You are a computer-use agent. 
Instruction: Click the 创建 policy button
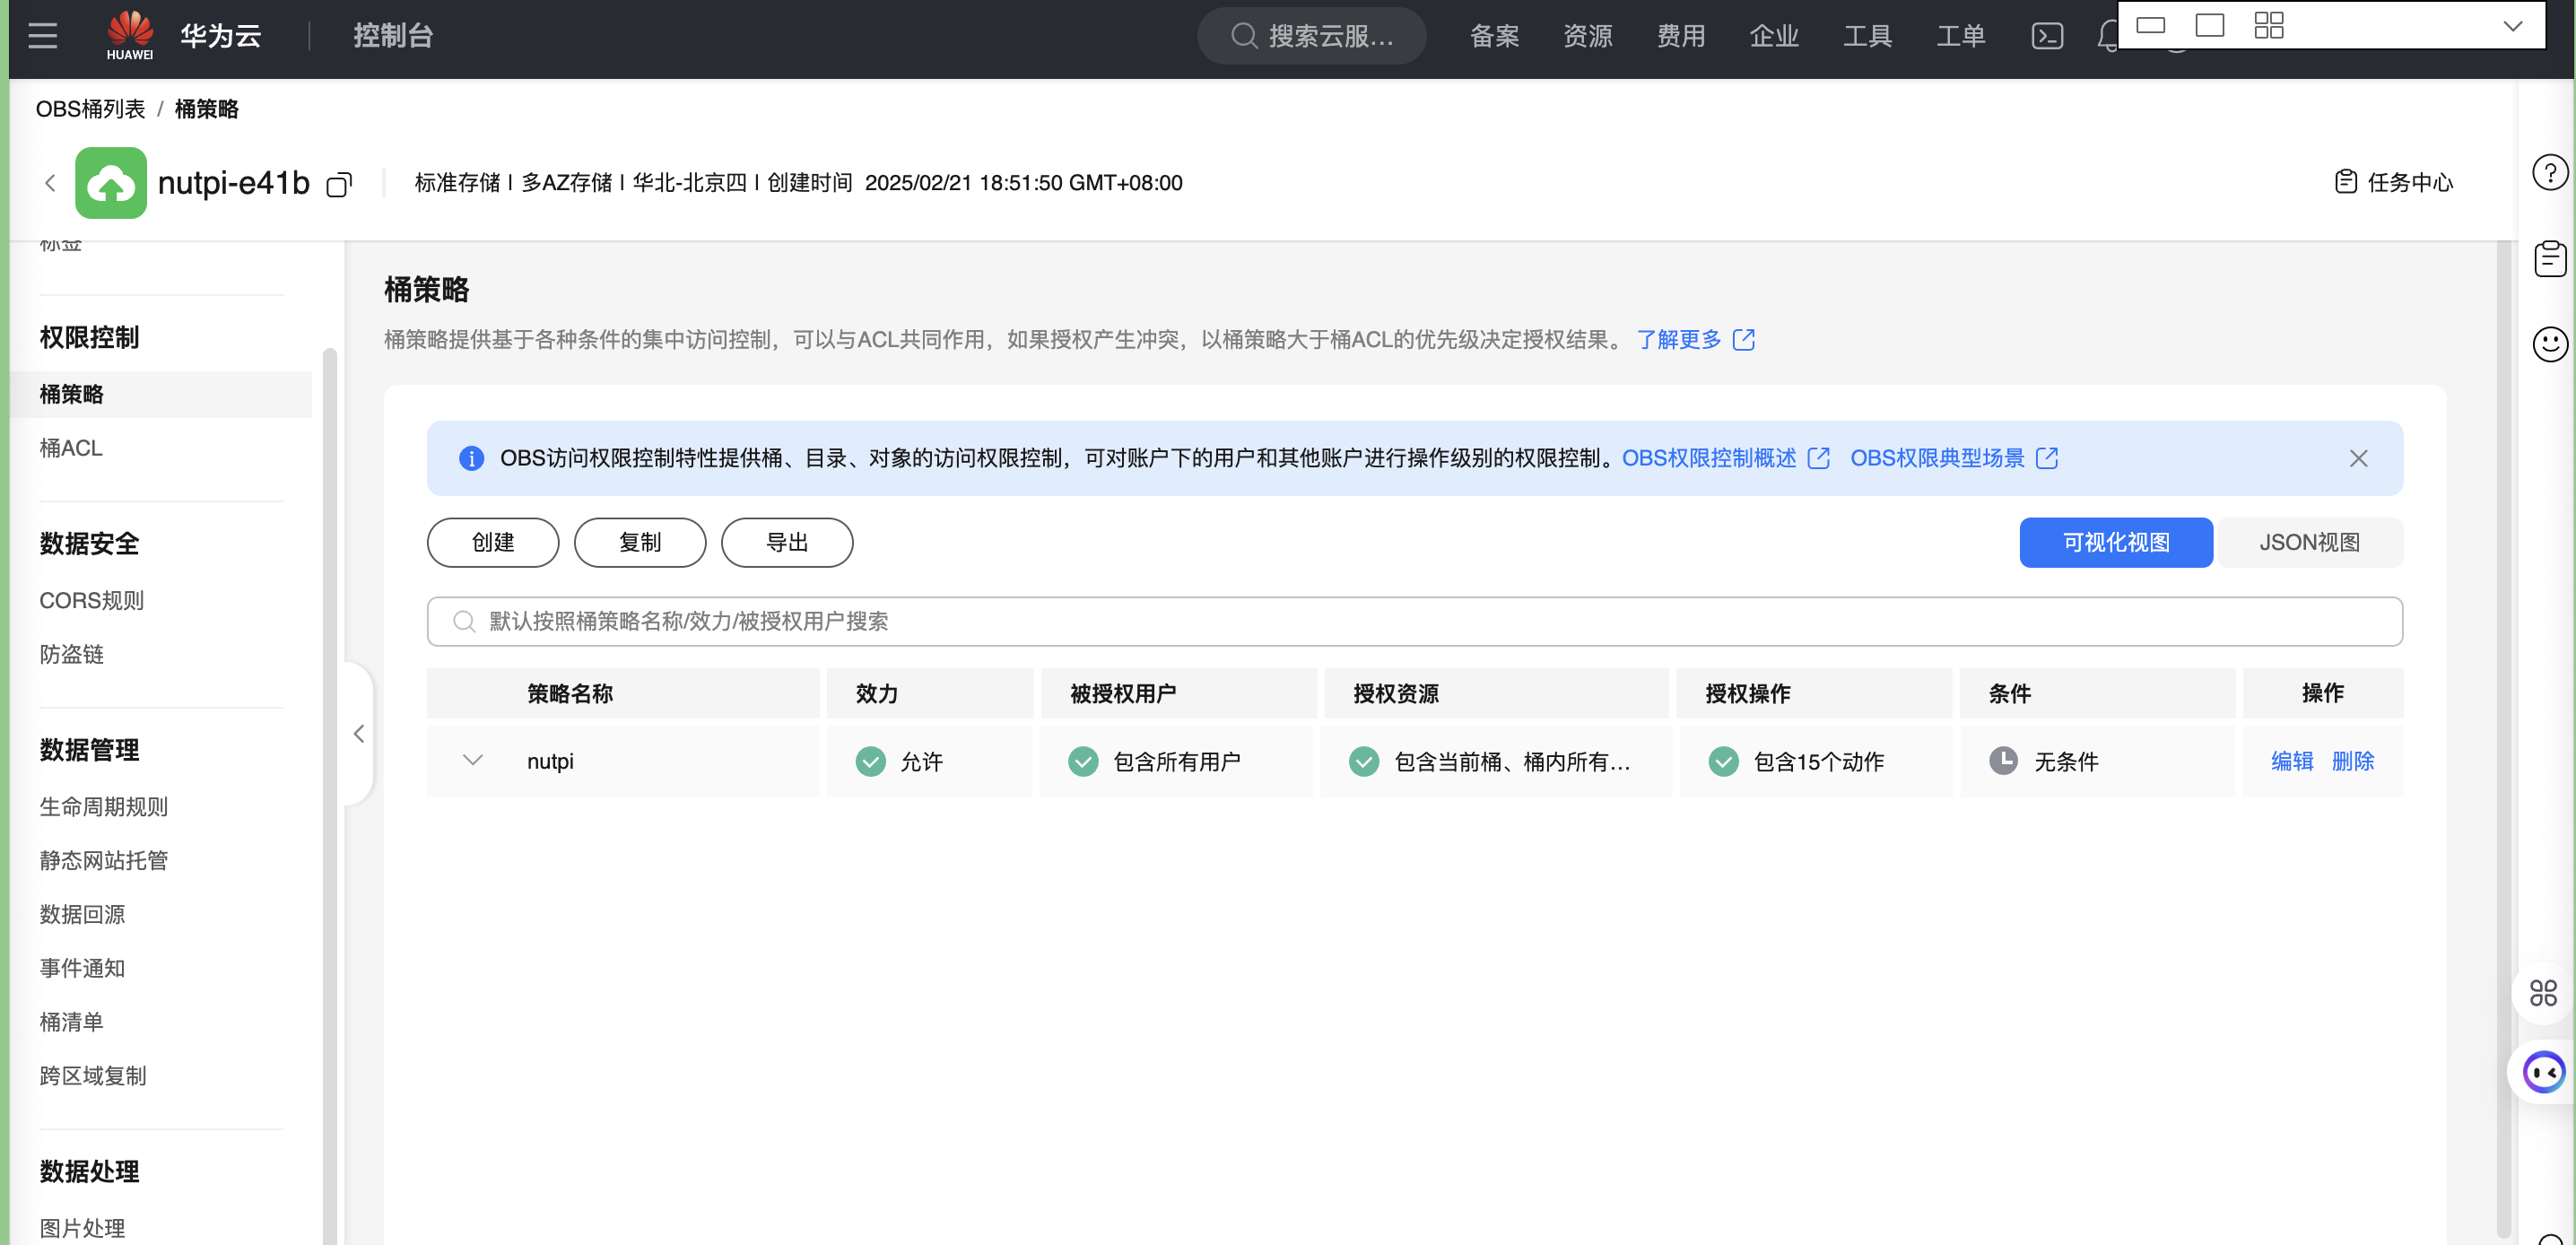[492, 542]
